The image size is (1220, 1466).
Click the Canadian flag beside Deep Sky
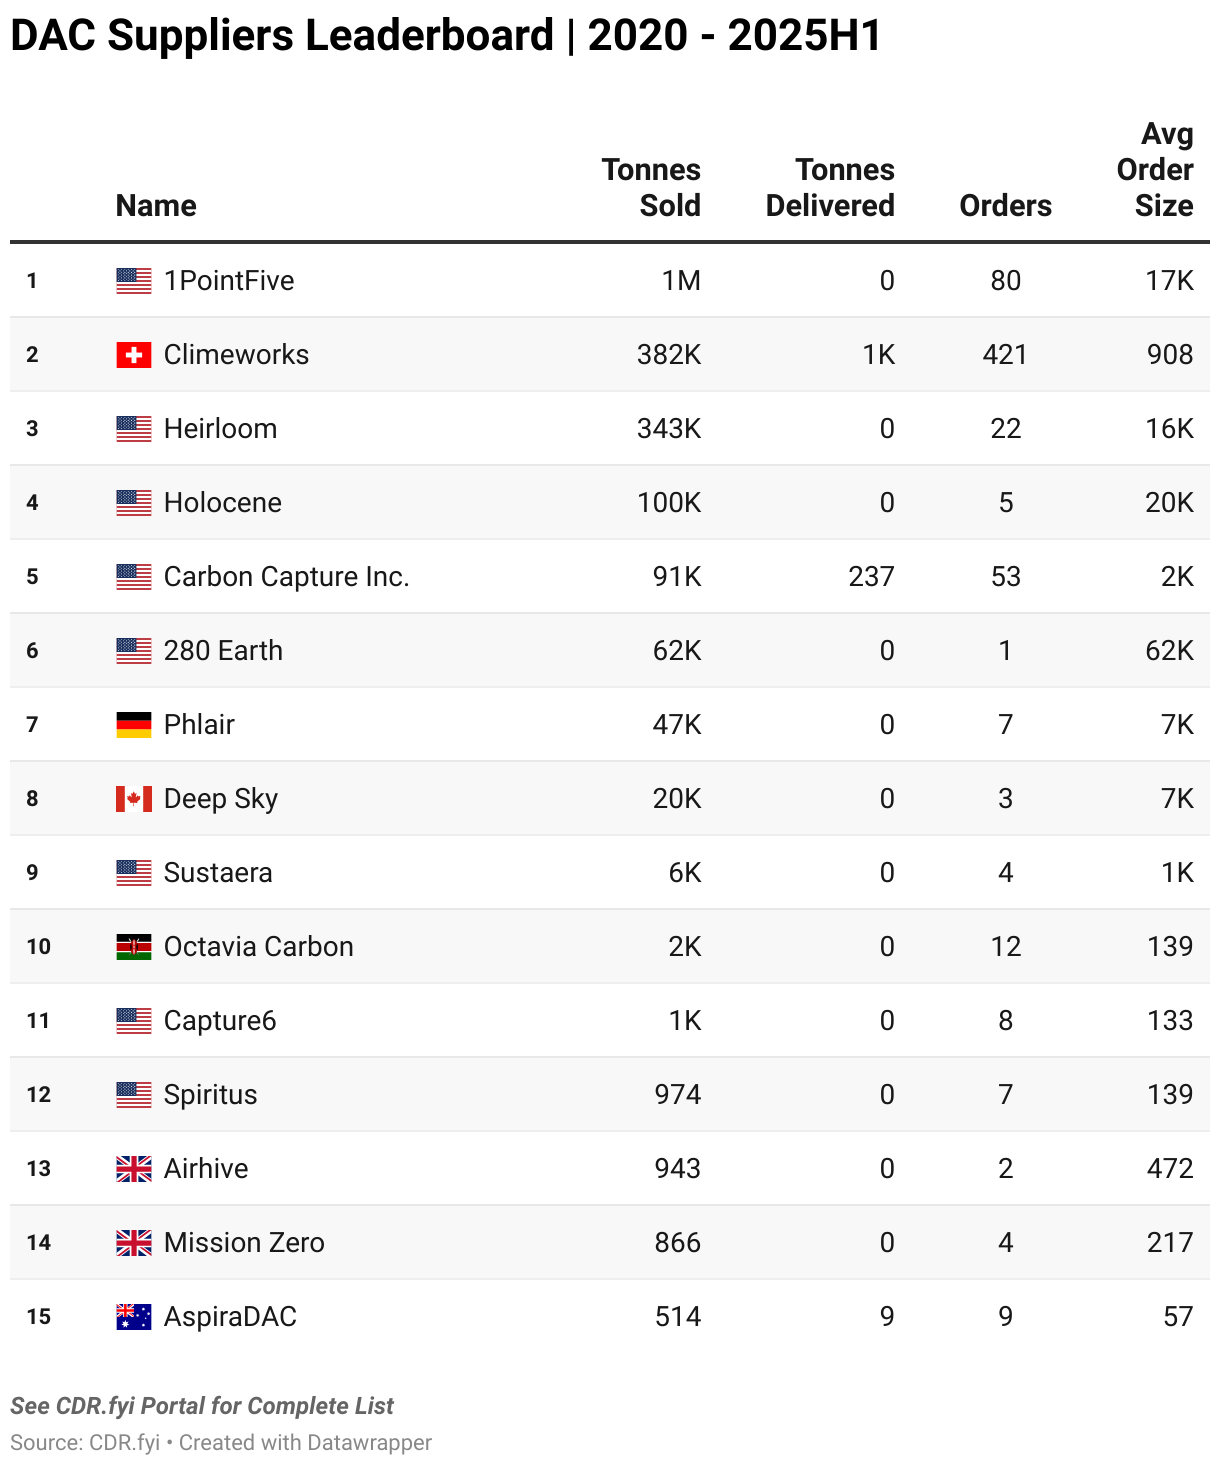[x=133, y=799]
